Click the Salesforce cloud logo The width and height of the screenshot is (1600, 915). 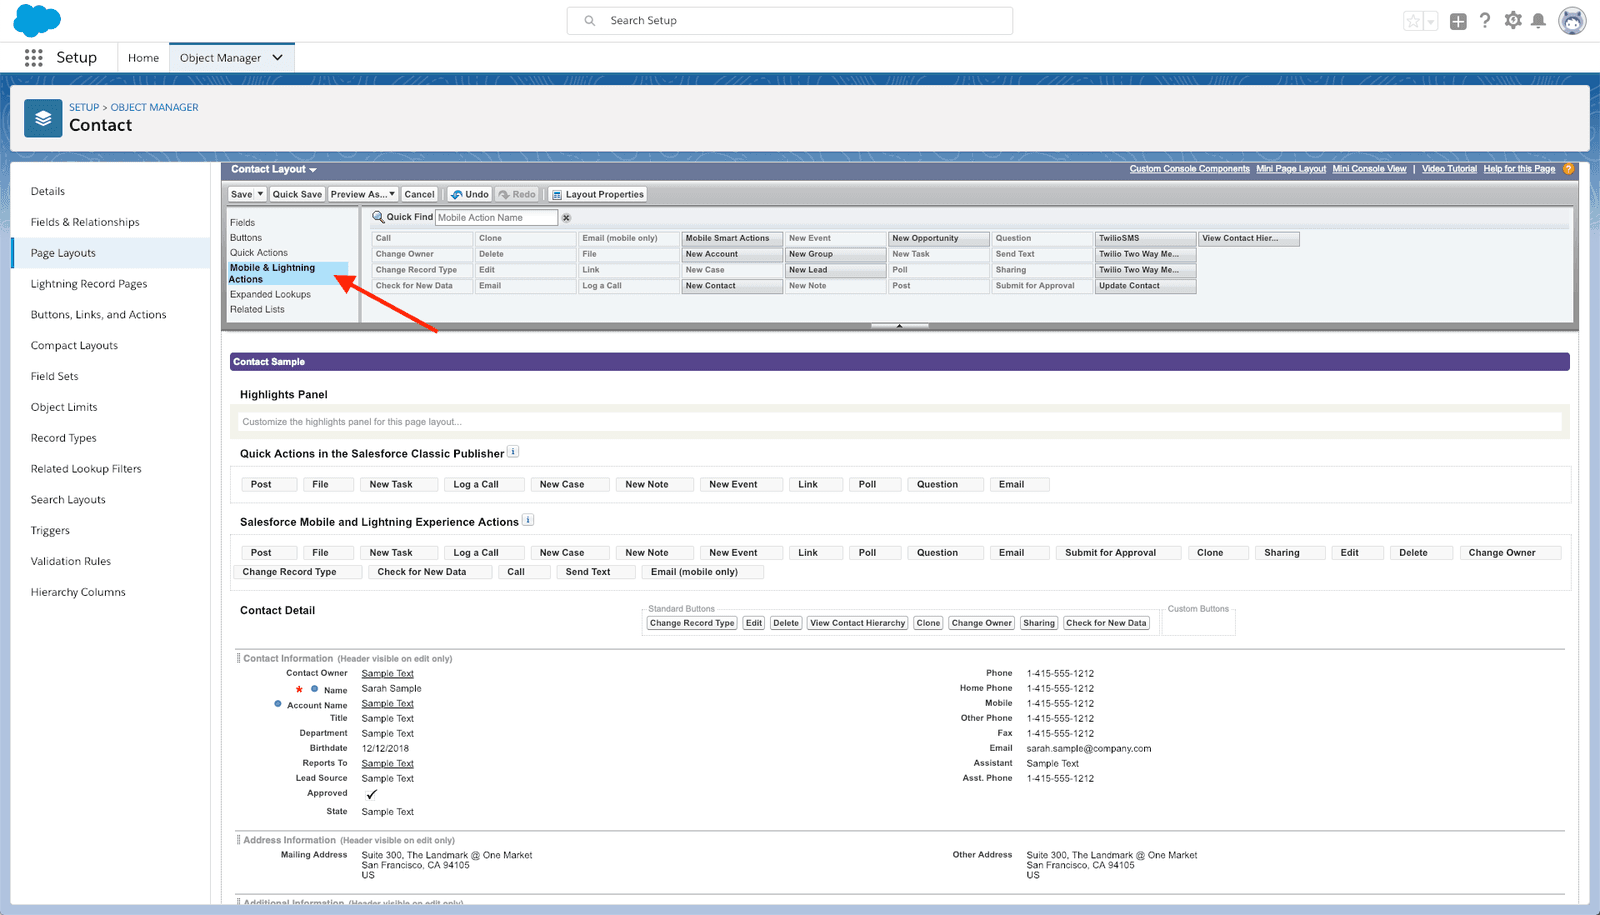click(36, 20)
